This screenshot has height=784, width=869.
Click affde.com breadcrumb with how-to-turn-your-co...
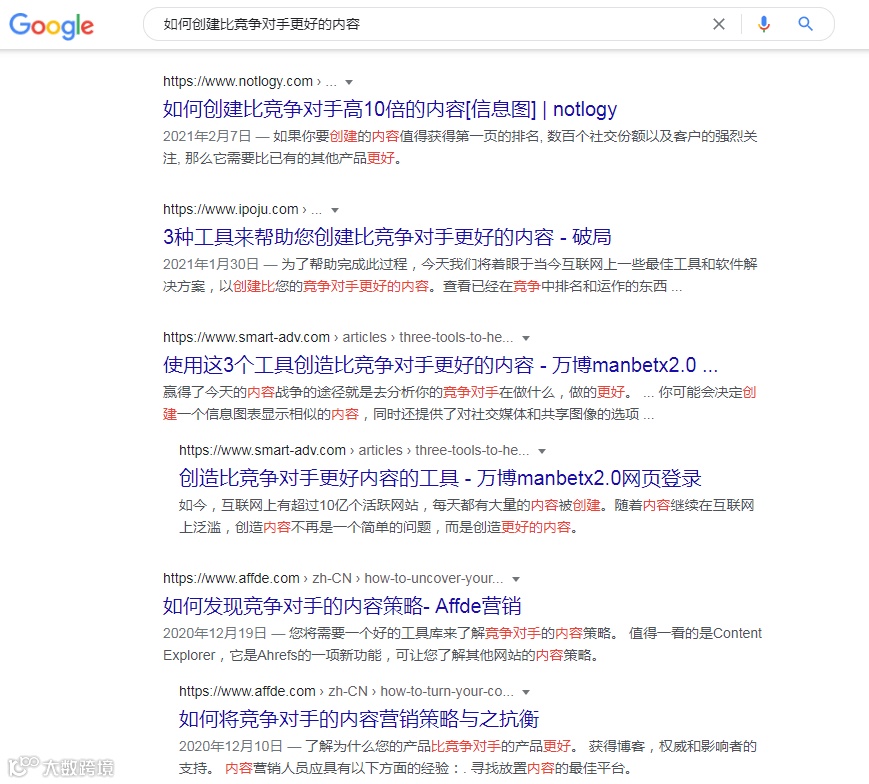pyautogui.click(x=346, y=691)
